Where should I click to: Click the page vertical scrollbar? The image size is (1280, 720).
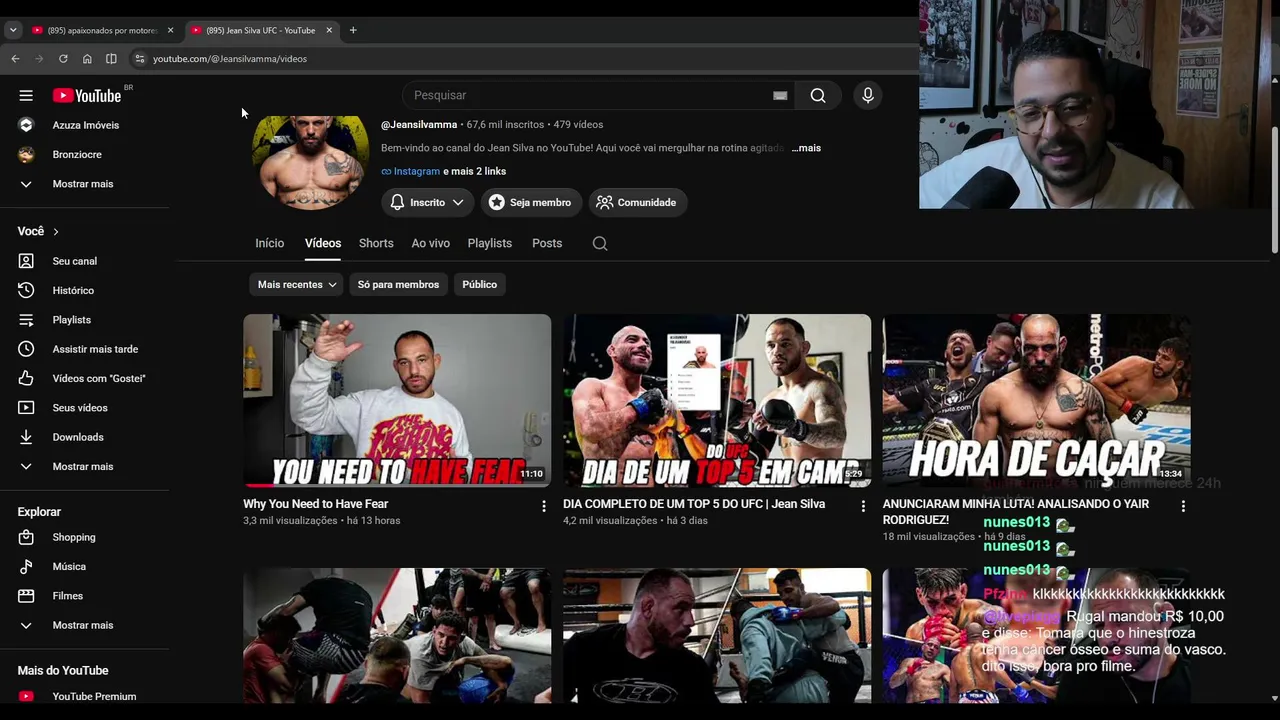pos(1274,190)
